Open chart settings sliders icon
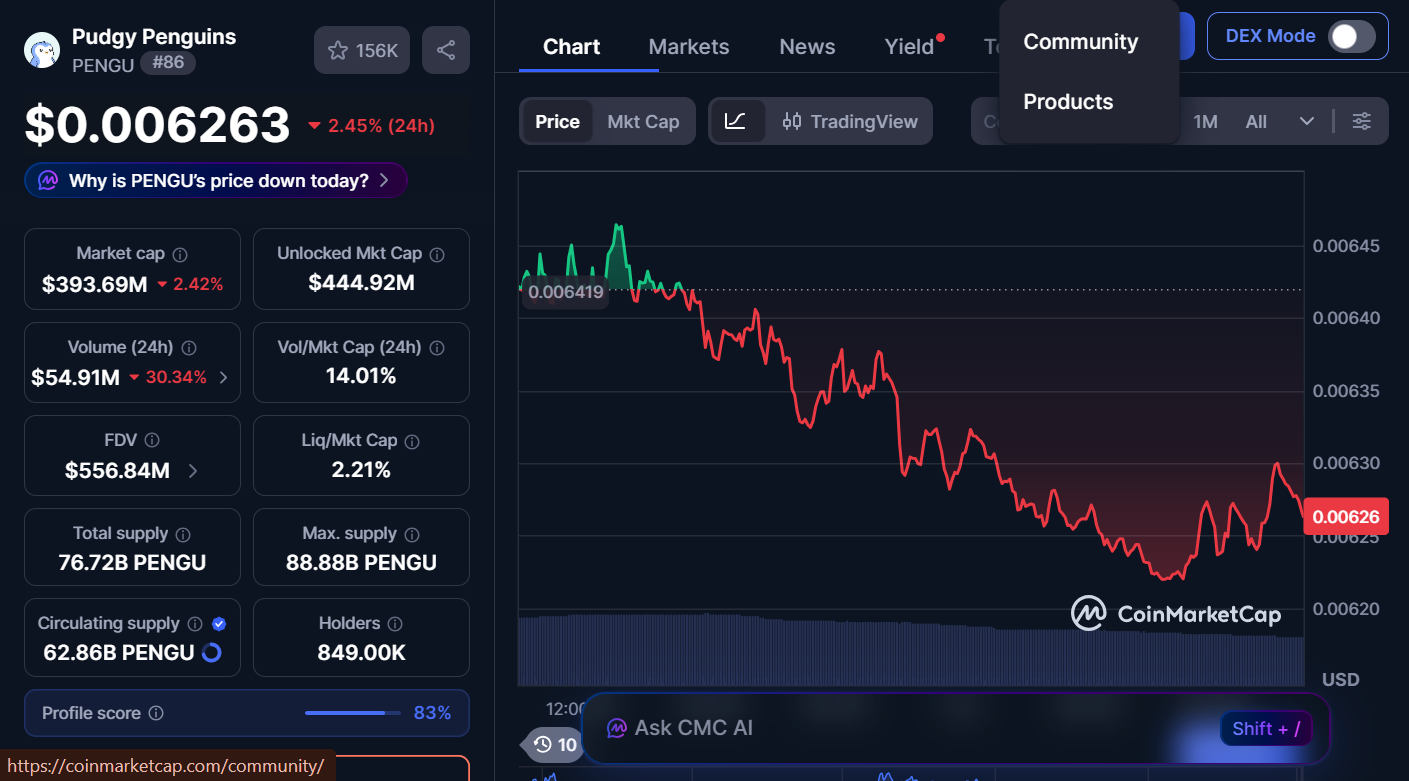This screenshot has width=1409, height=781. coord(1361,121)
